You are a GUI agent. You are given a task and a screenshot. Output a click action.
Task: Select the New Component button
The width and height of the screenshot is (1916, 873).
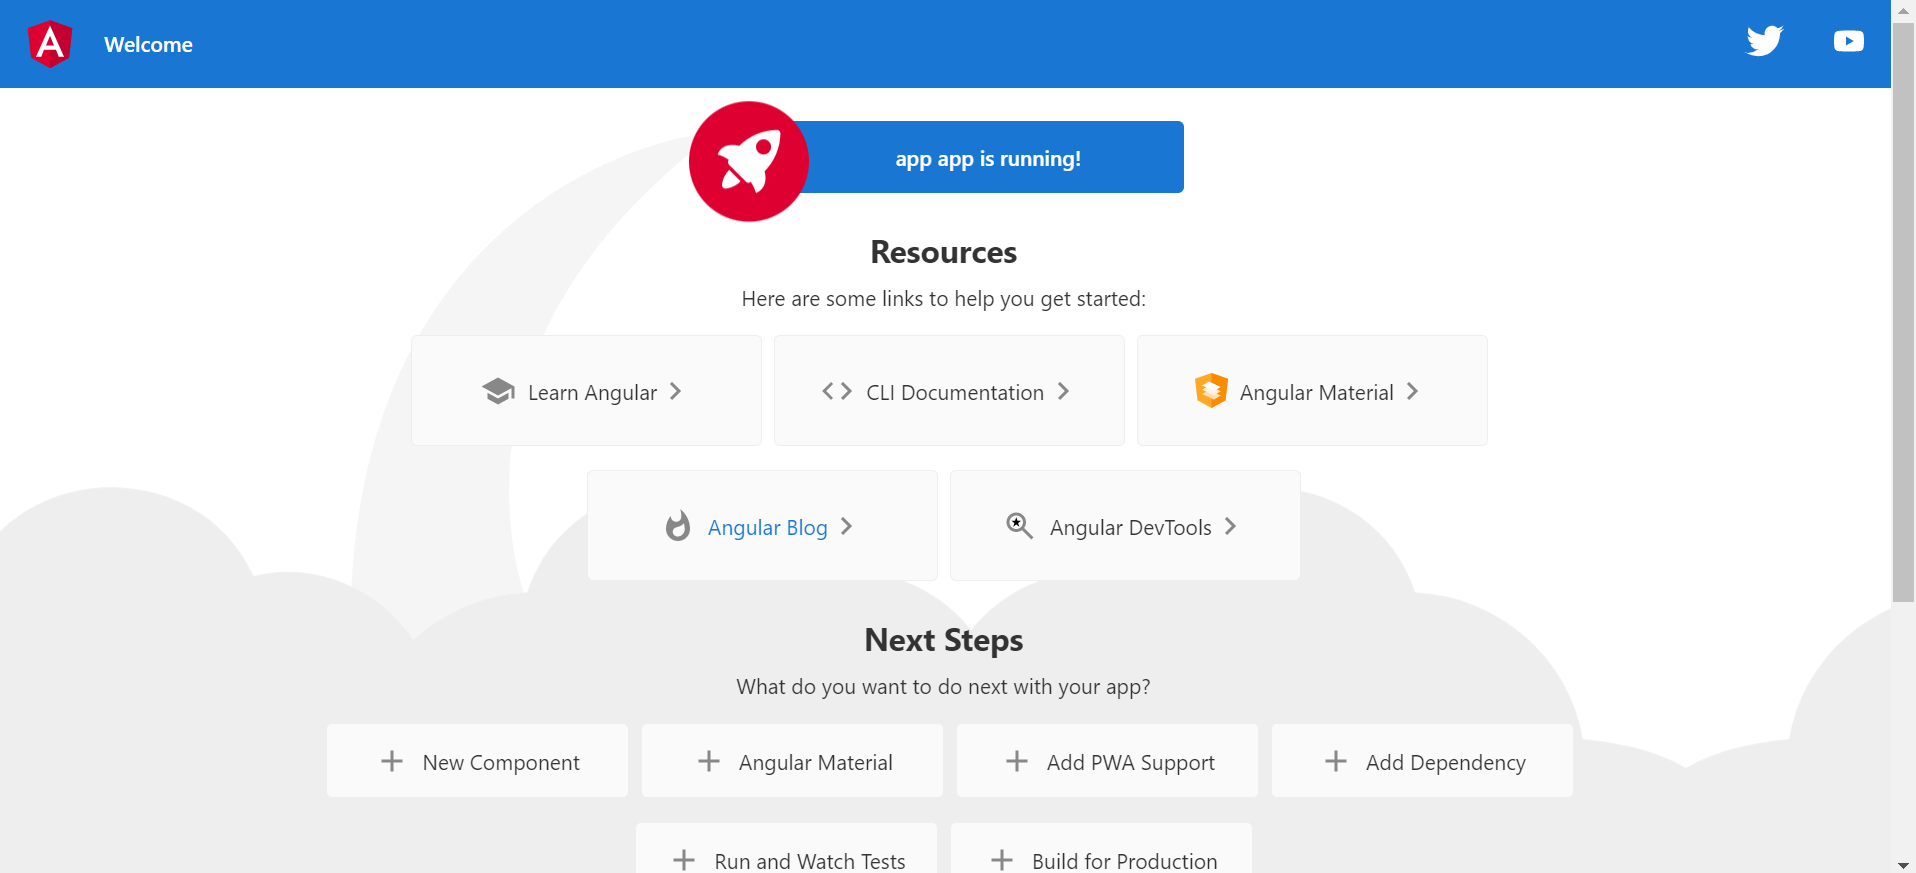(477, 761)
